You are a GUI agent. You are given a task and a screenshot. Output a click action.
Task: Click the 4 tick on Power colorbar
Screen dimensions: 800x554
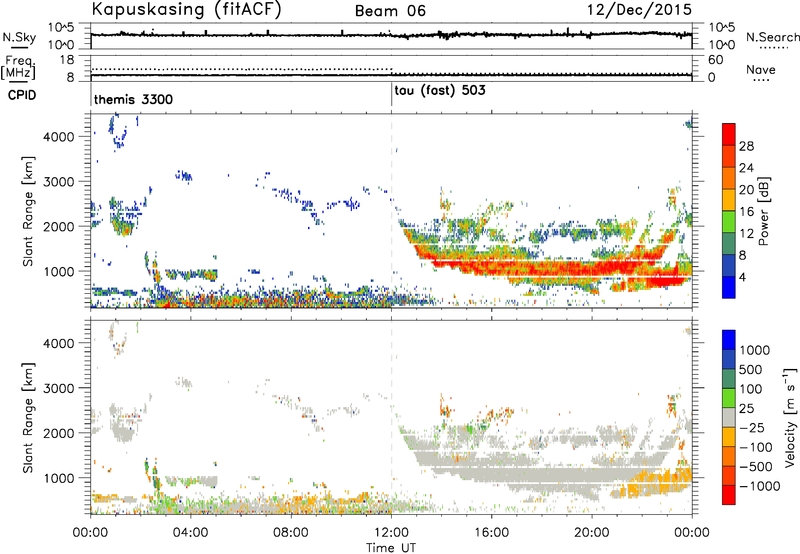(x=742, y=277)
